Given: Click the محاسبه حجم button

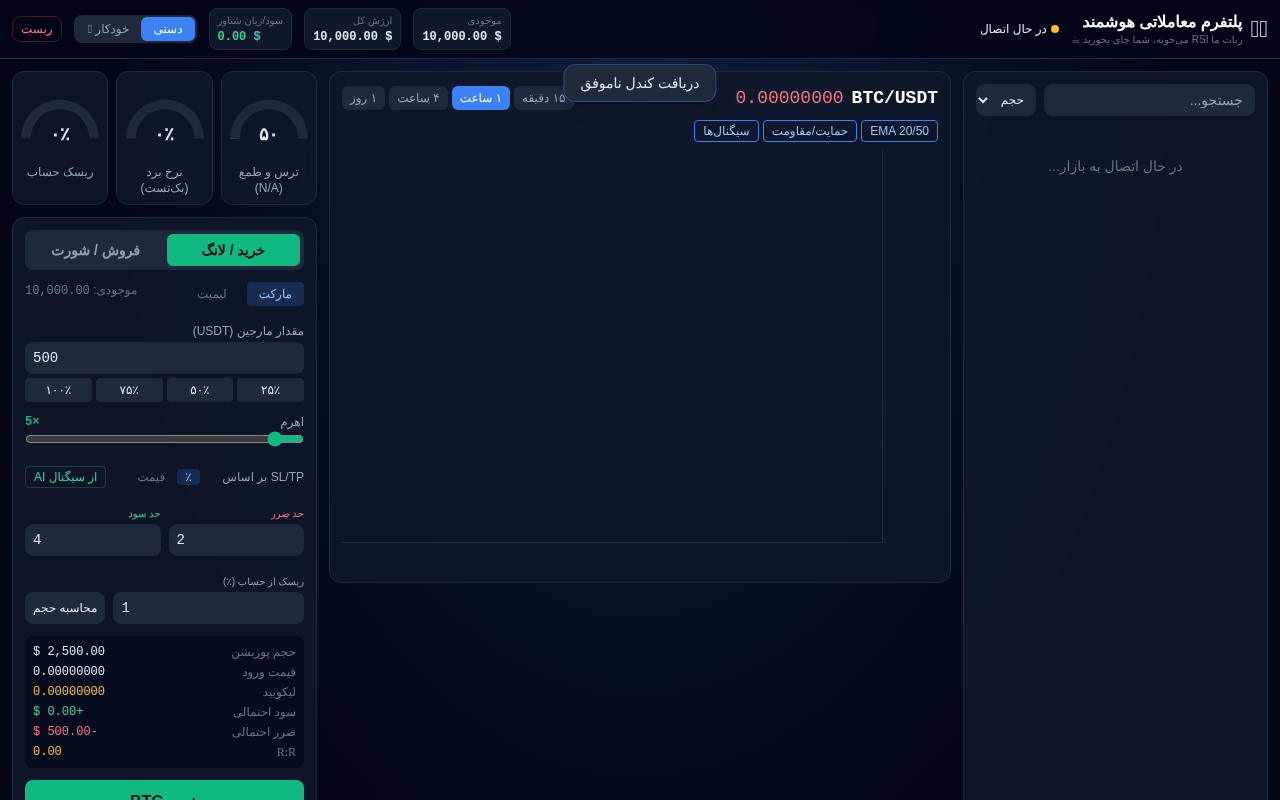Looking at the screenshot, I should click(65, 608).
